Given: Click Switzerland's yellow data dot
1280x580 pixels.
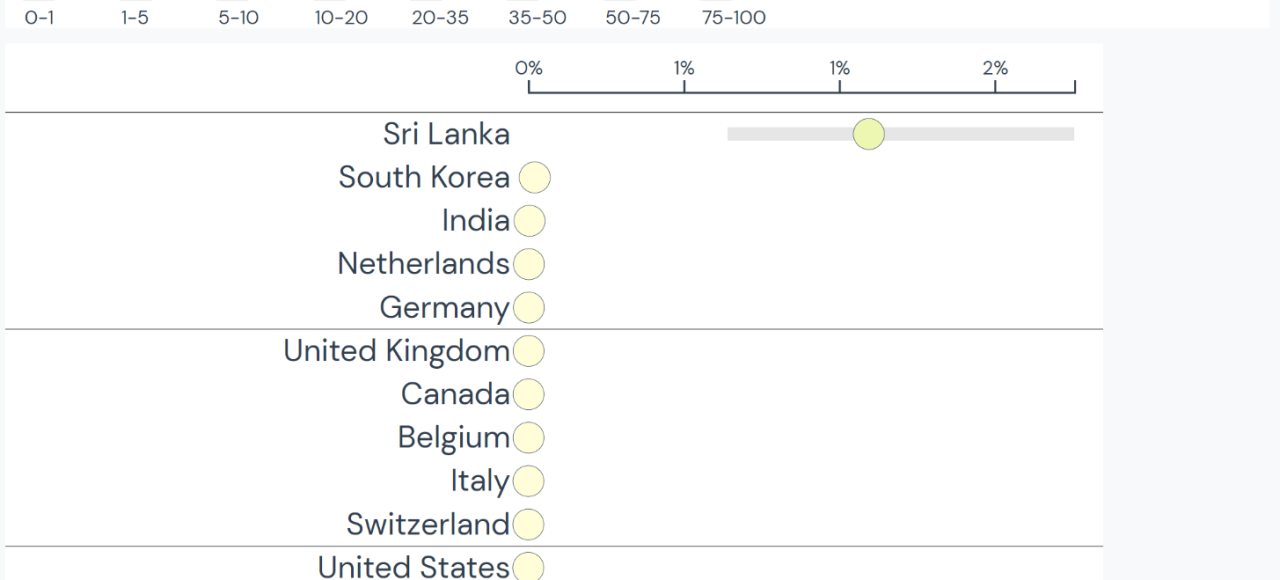Looking at the screenshot, I should [529, 524].
